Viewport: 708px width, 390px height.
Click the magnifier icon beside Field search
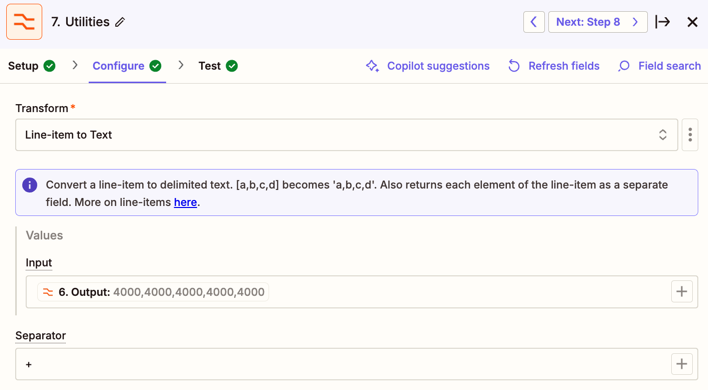point(624,66)
